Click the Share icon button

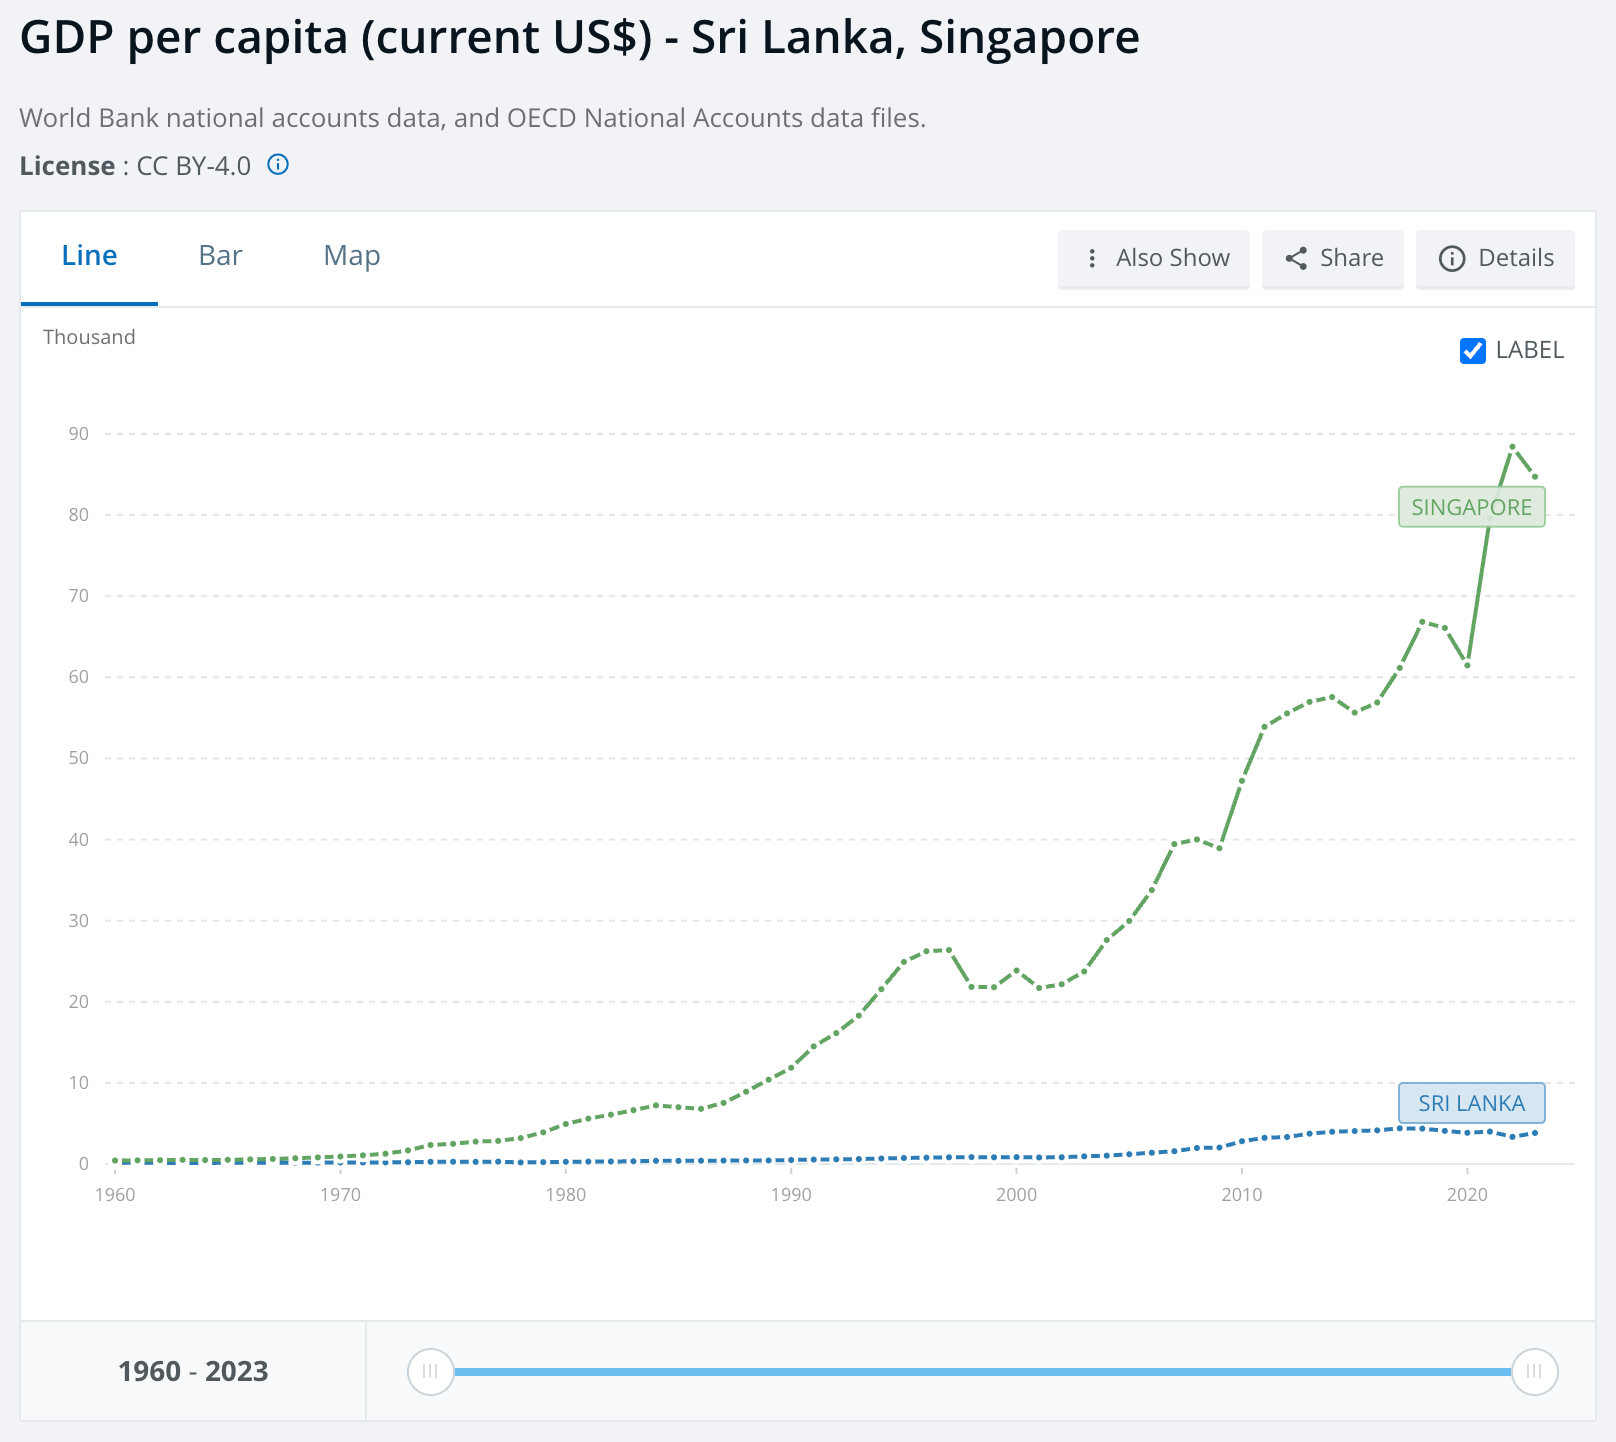[x=1297, y=259]
